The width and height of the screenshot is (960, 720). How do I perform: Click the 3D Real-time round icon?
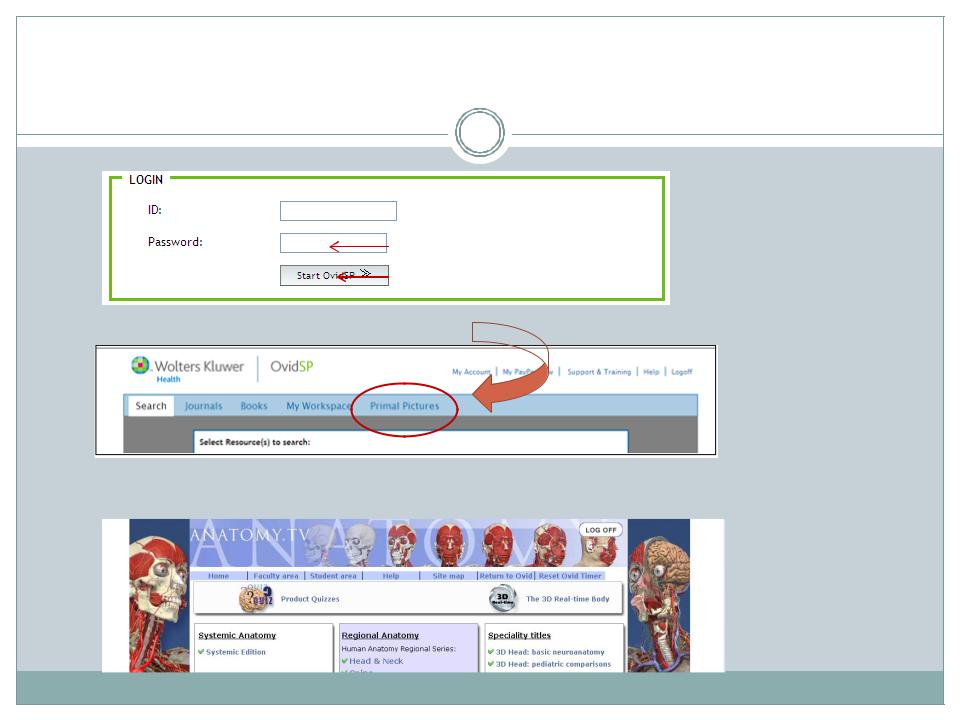coord(503,599)
